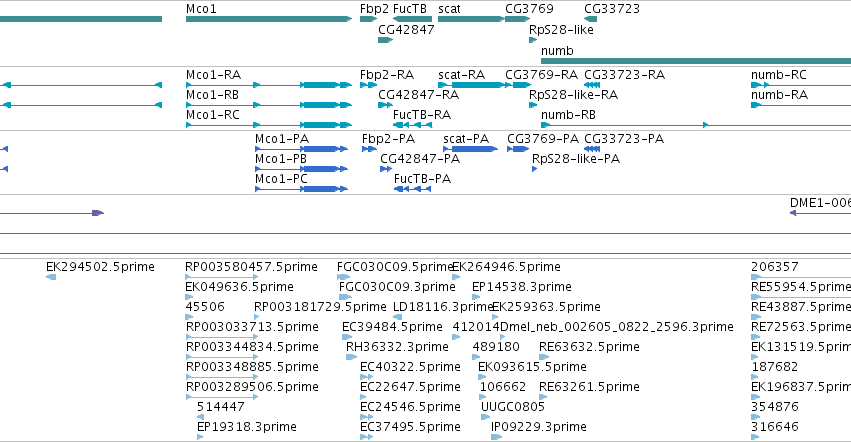Click the Fbp2-PA protein label
This screenshot has height=442, width=851.
pos(388,138)
